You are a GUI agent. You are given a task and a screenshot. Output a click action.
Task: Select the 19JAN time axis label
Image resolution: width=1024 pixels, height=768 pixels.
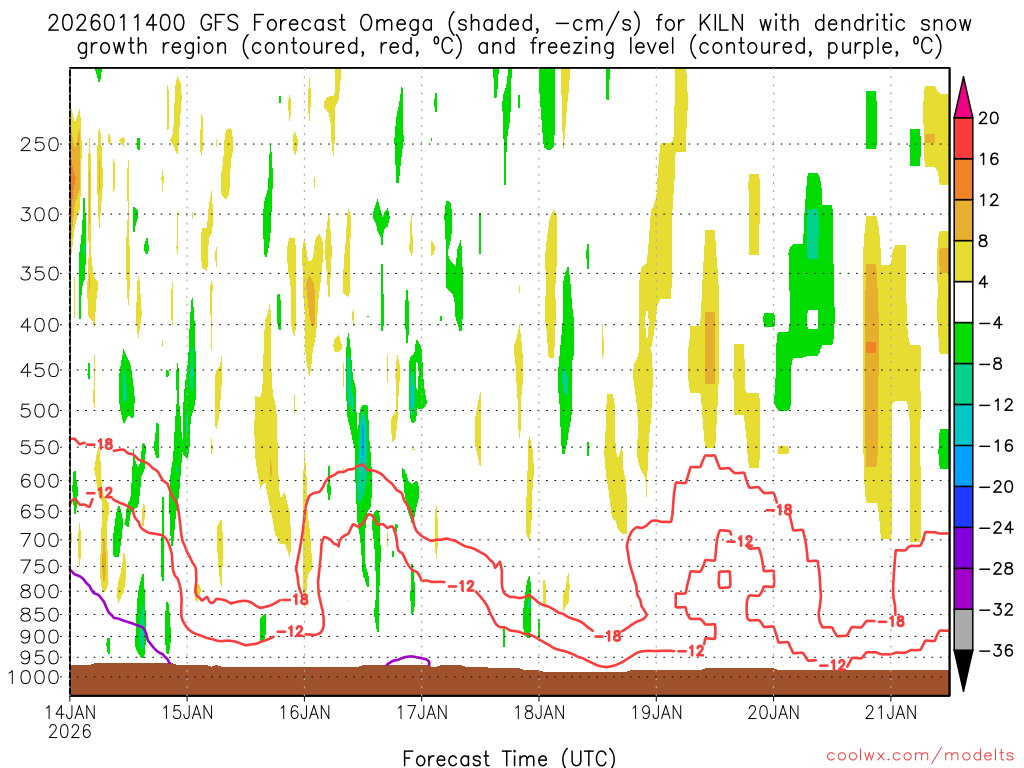click(x=656, y=712)
